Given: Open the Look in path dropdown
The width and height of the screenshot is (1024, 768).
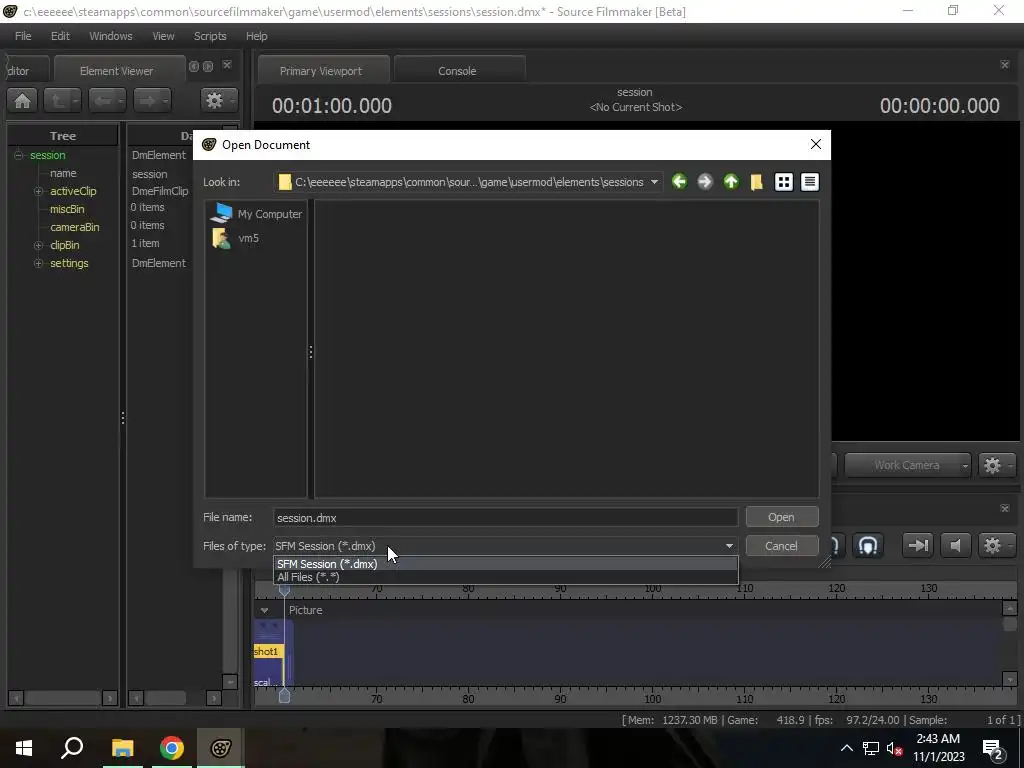Looking at the screenshot, I should (x=654, y=182).
